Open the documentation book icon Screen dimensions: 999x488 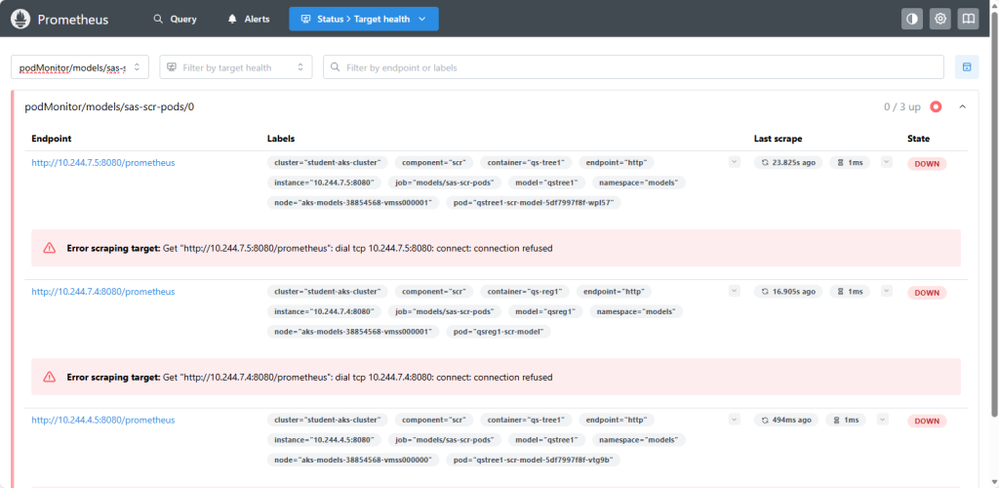pyautogui.click(x=968, y=19)
